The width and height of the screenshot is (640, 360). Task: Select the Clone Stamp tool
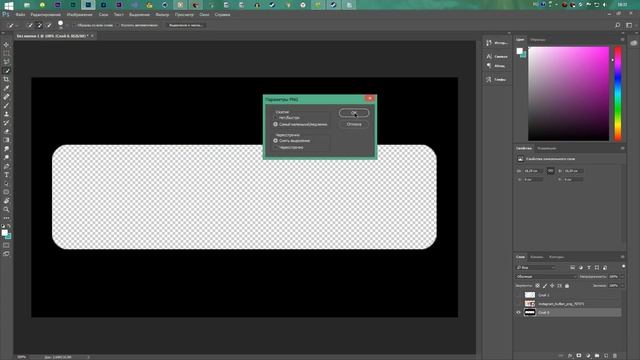[x=6, y=114]
